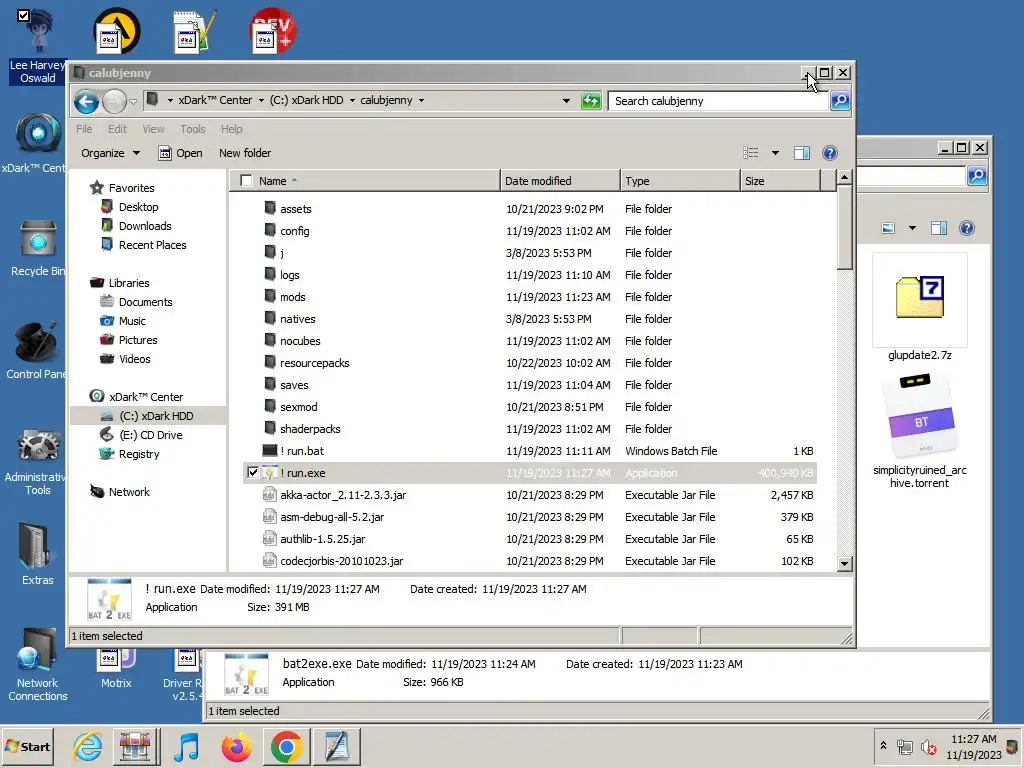Open the Tools menu
This screenshot has height=768, width=1024.
(193, 129)
